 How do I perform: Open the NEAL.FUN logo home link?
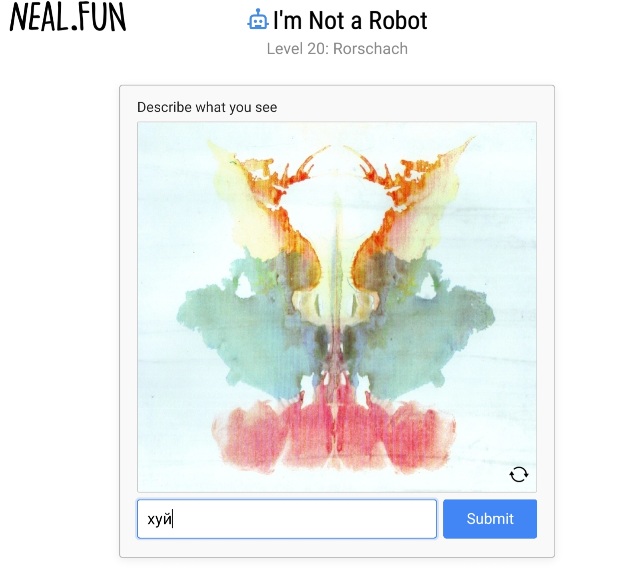click(x=68, y=17)
